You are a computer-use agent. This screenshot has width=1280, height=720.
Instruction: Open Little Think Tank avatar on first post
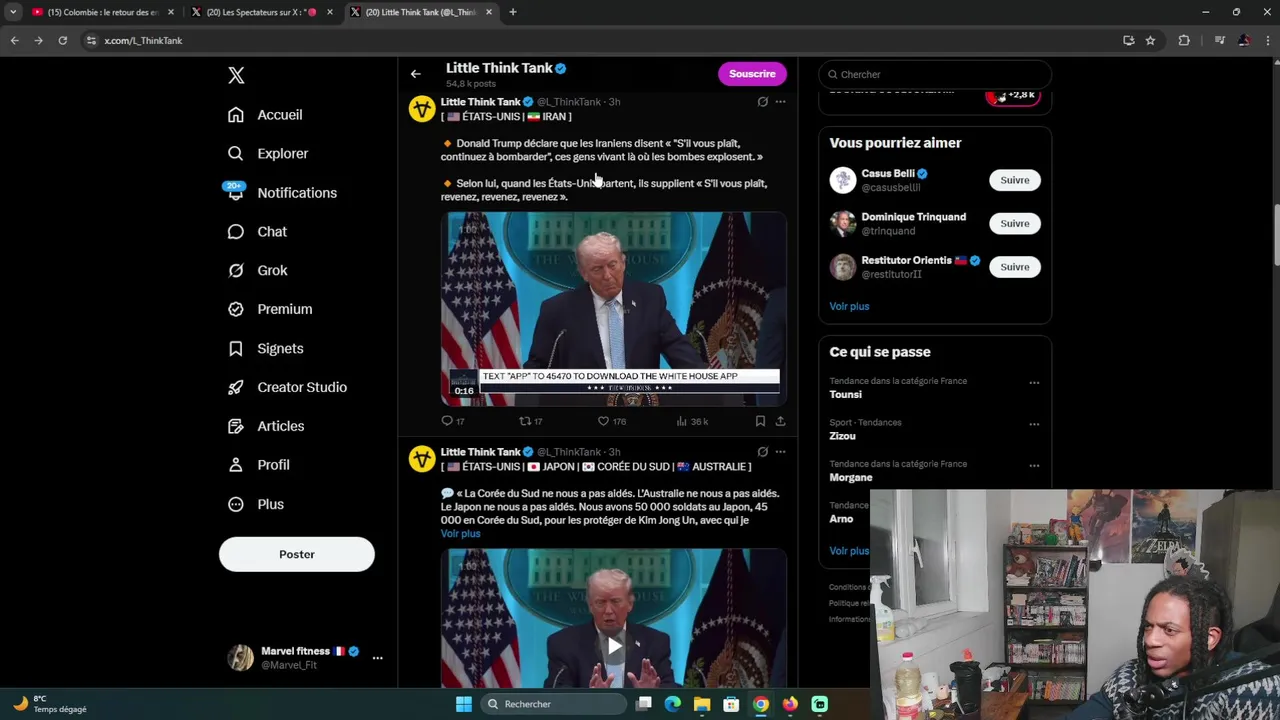tap(422, 109)
